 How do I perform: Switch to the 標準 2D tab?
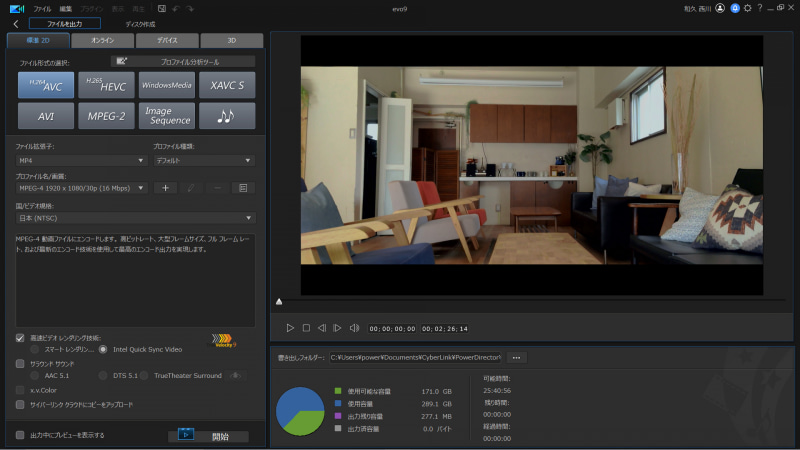(38, 40)
